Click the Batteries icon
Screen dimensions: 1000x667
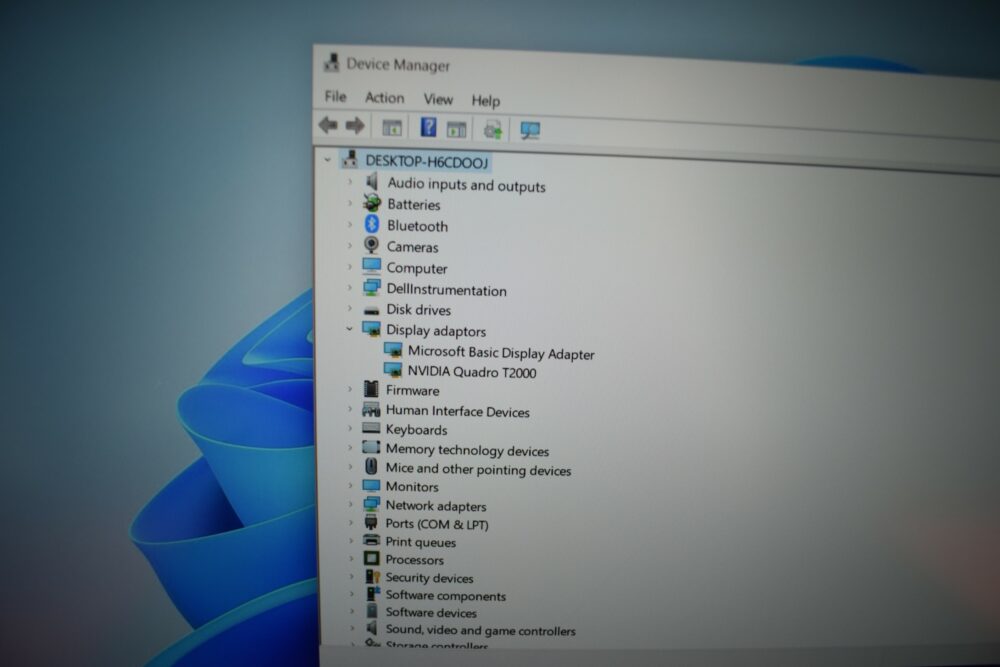tap(372, 203)
